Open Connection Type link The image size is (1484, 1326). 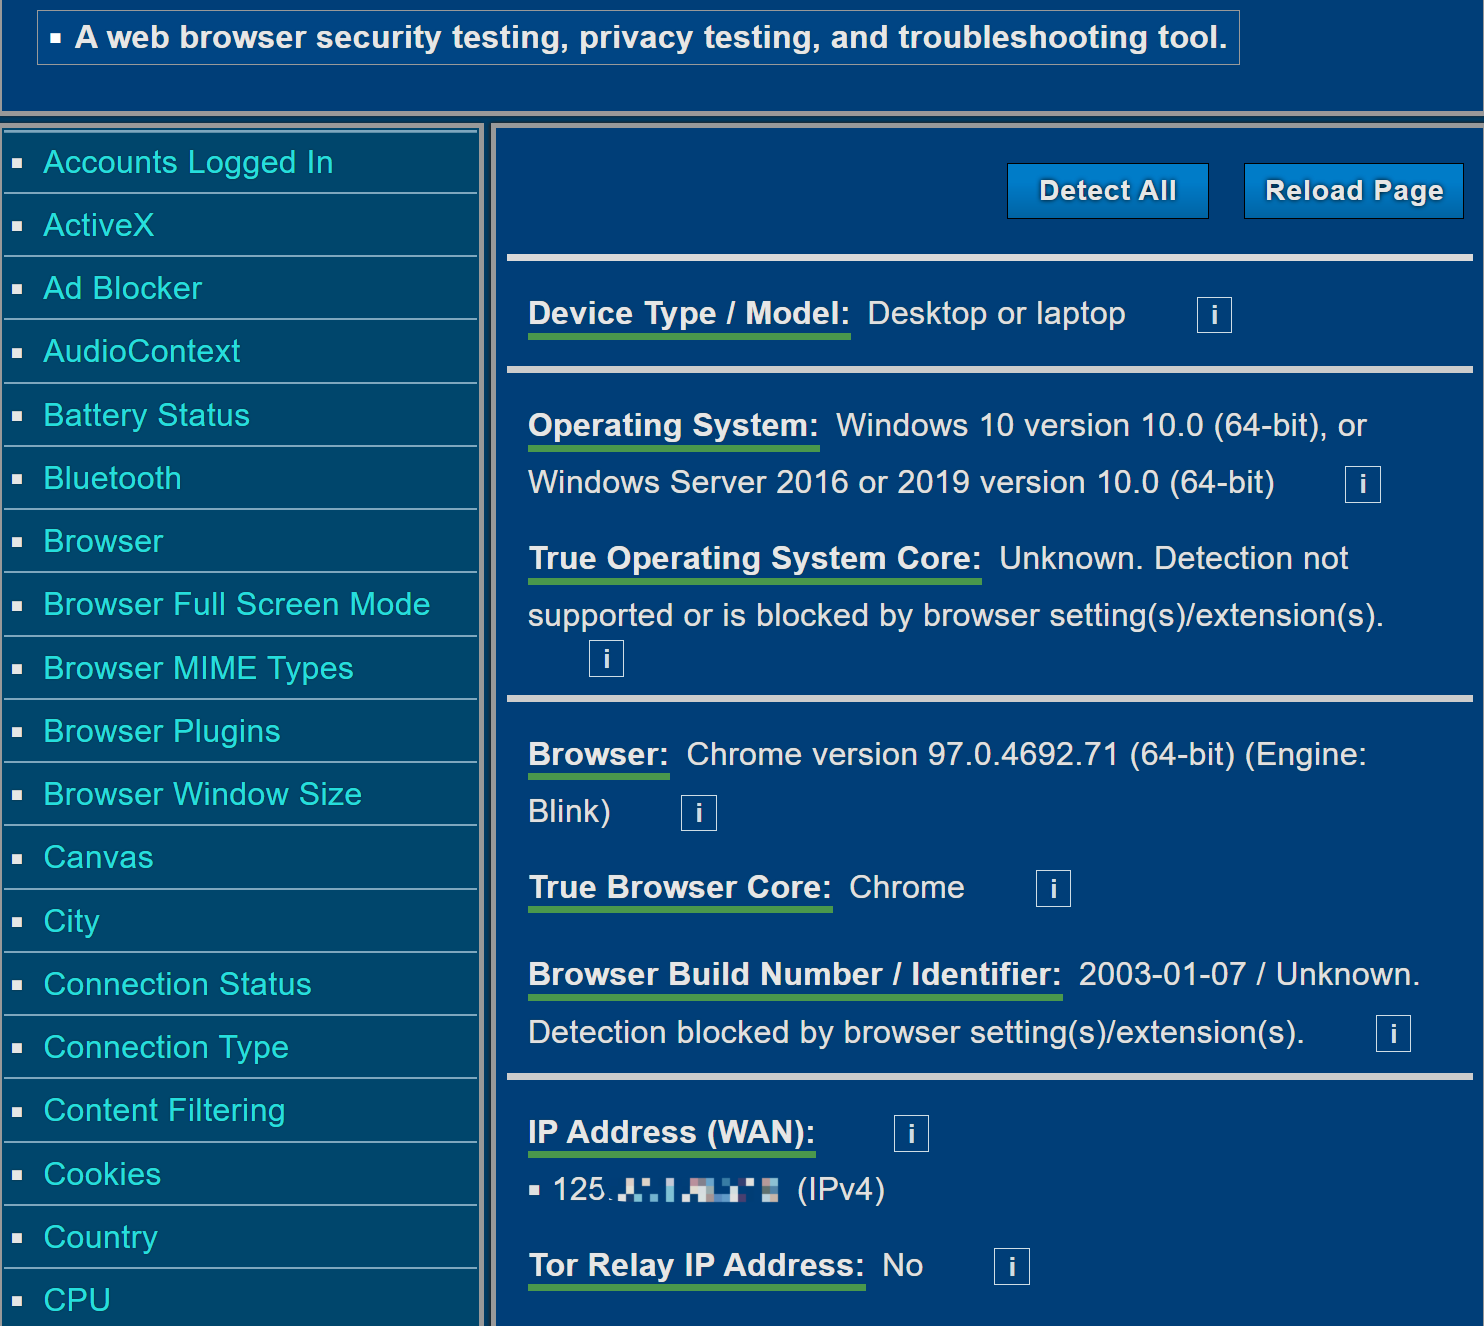[x=166, y=1047]
